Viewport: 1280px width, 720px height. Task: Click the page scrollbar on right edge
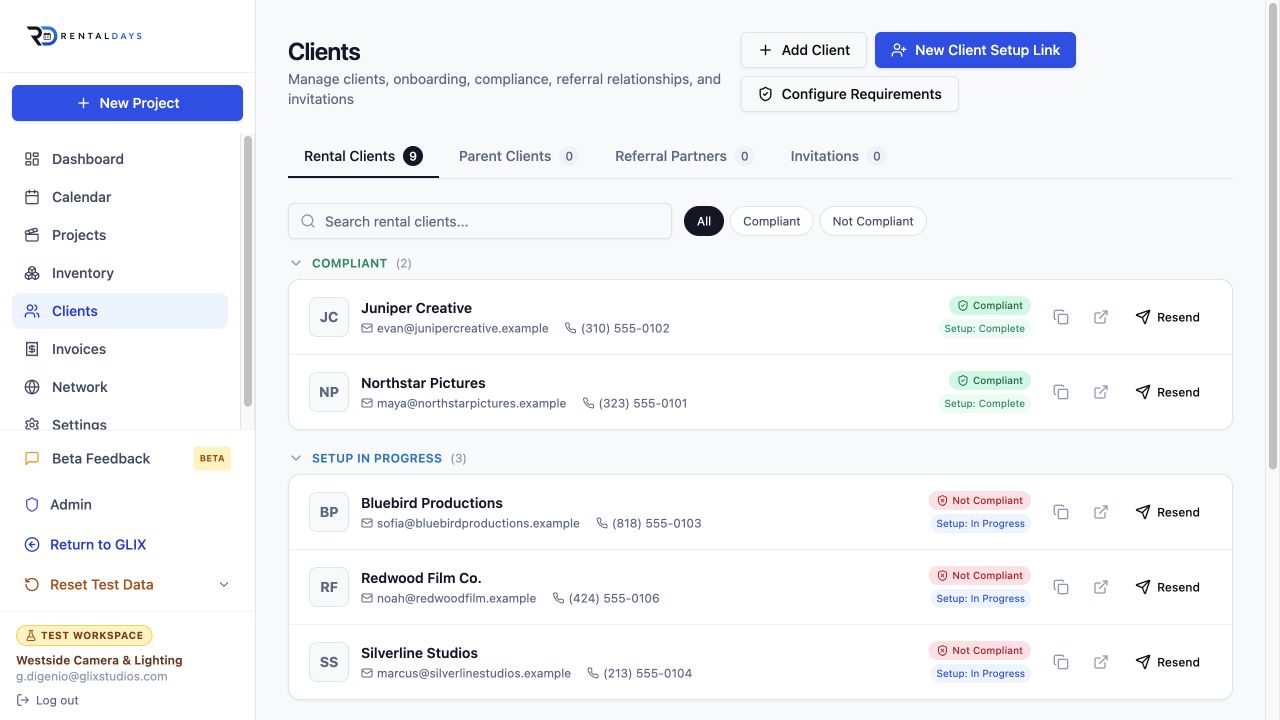coord(1273,235)
